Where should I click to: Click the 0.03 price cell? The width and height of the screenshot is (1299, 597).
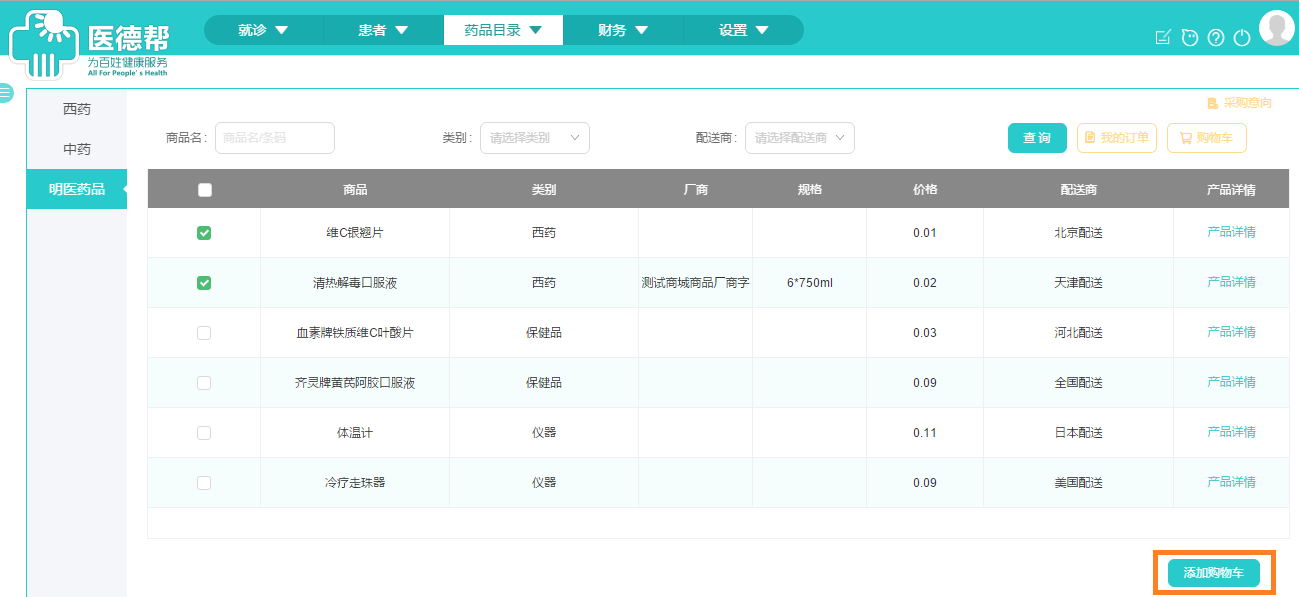(x=925, y=333)
